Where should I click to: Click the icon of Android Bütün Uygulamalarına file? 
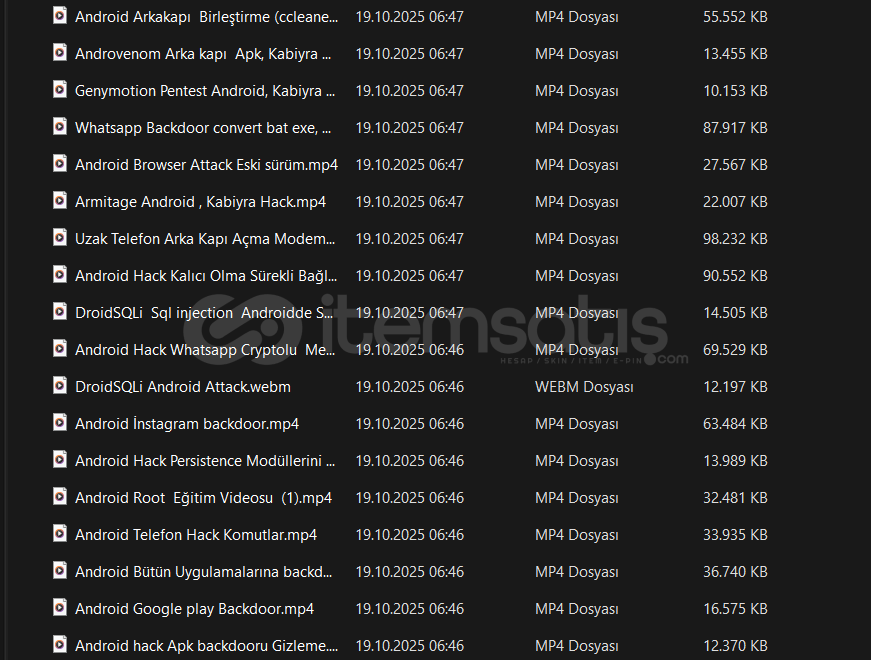click(x=59, y=571)
